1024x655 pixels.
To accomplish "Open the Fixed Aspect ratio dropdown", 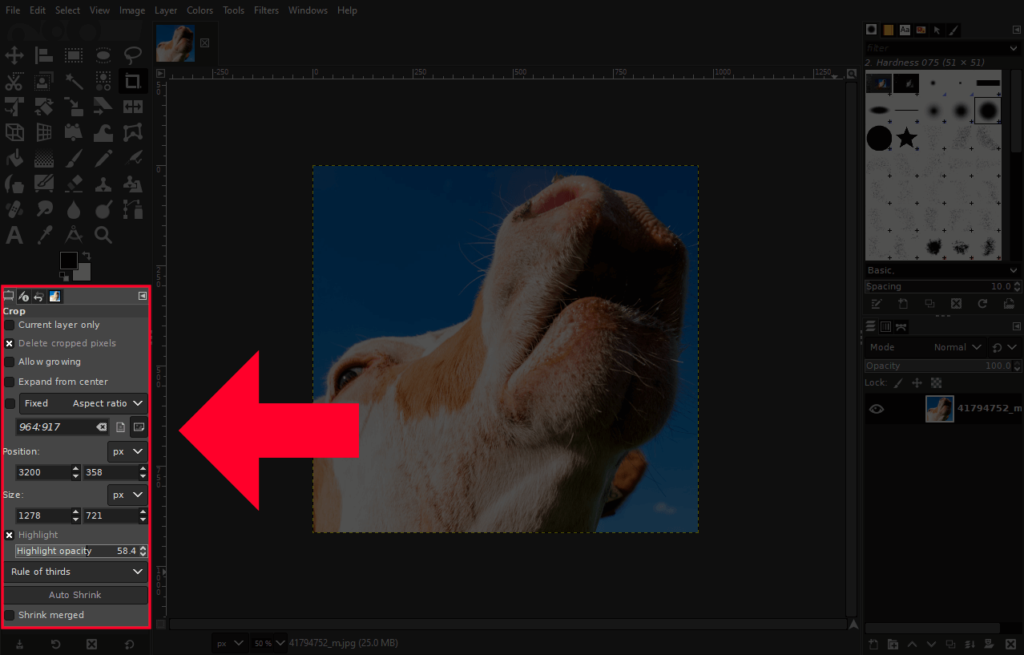I will point(83,403).
